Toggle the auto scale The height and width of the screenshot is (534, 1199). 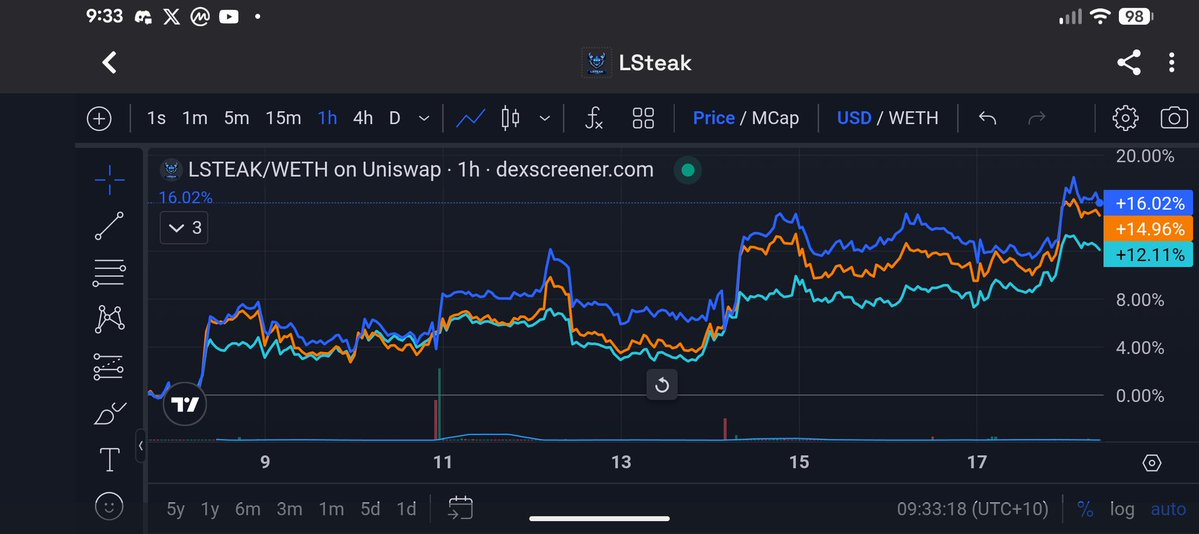click(x=1169, y=509)
